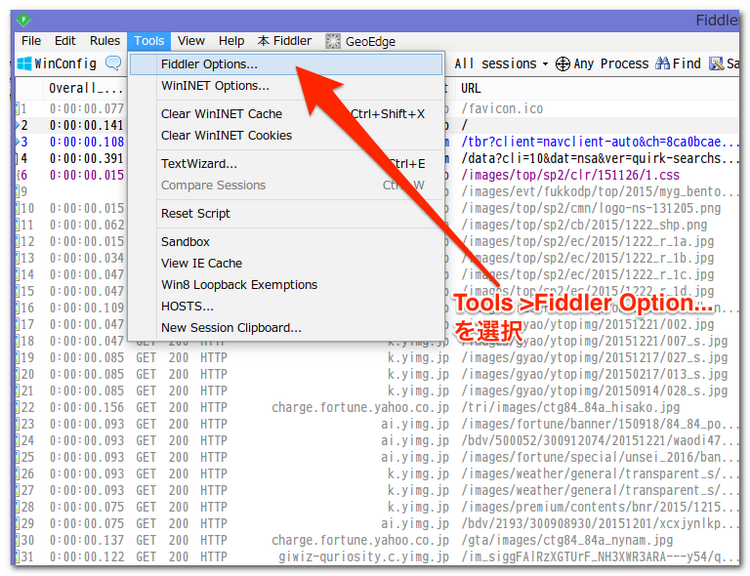Click the Find binoculars icon
The height and width of the screenshot is (576, 750).
[x=662, y=63]
